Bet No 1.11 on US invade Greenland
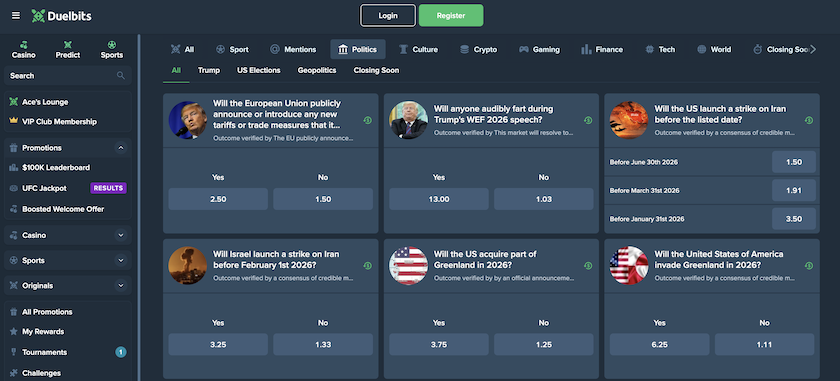 click(764, 345)
